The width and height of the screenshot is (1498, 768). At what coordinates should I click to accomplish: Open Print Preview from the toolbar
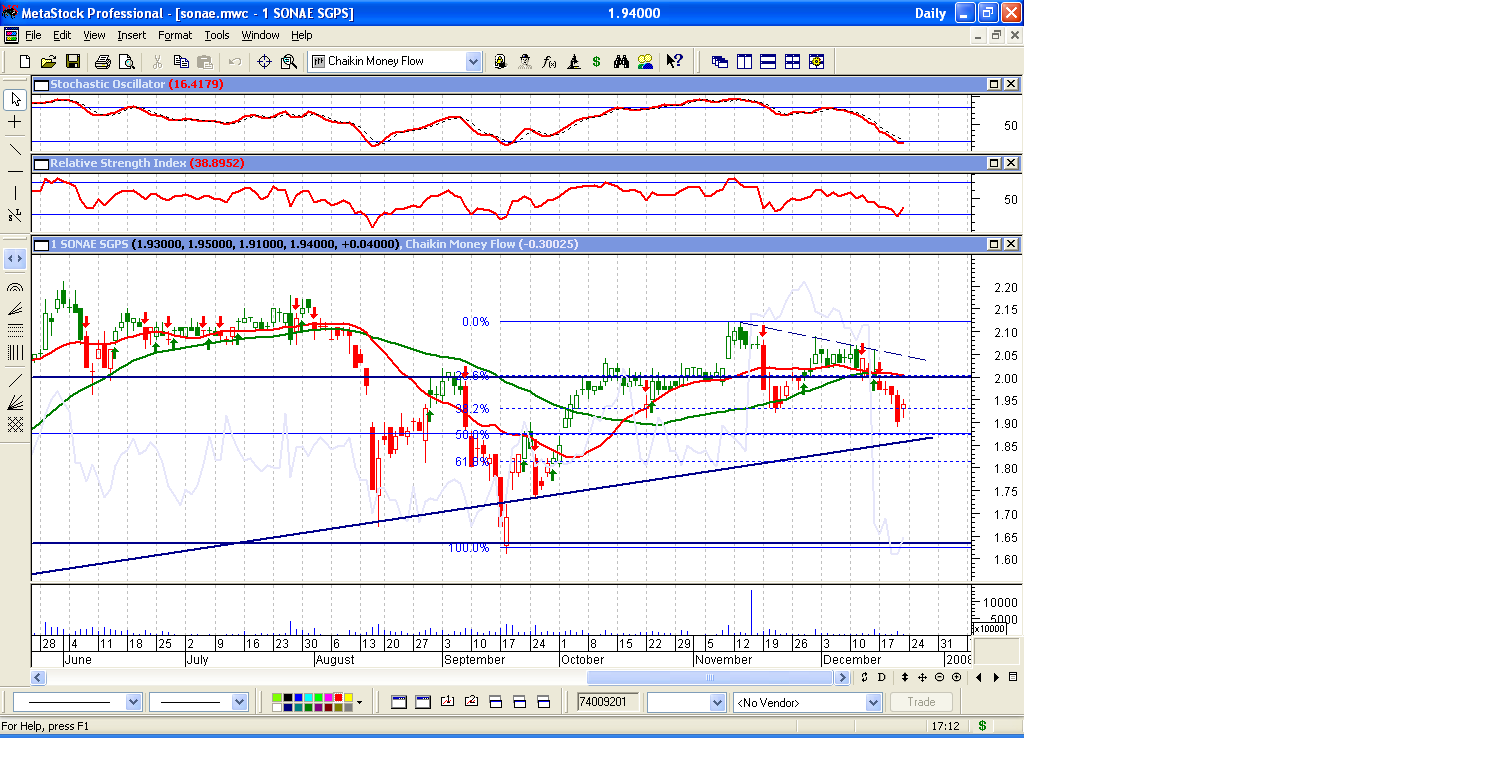click(126, 61)
